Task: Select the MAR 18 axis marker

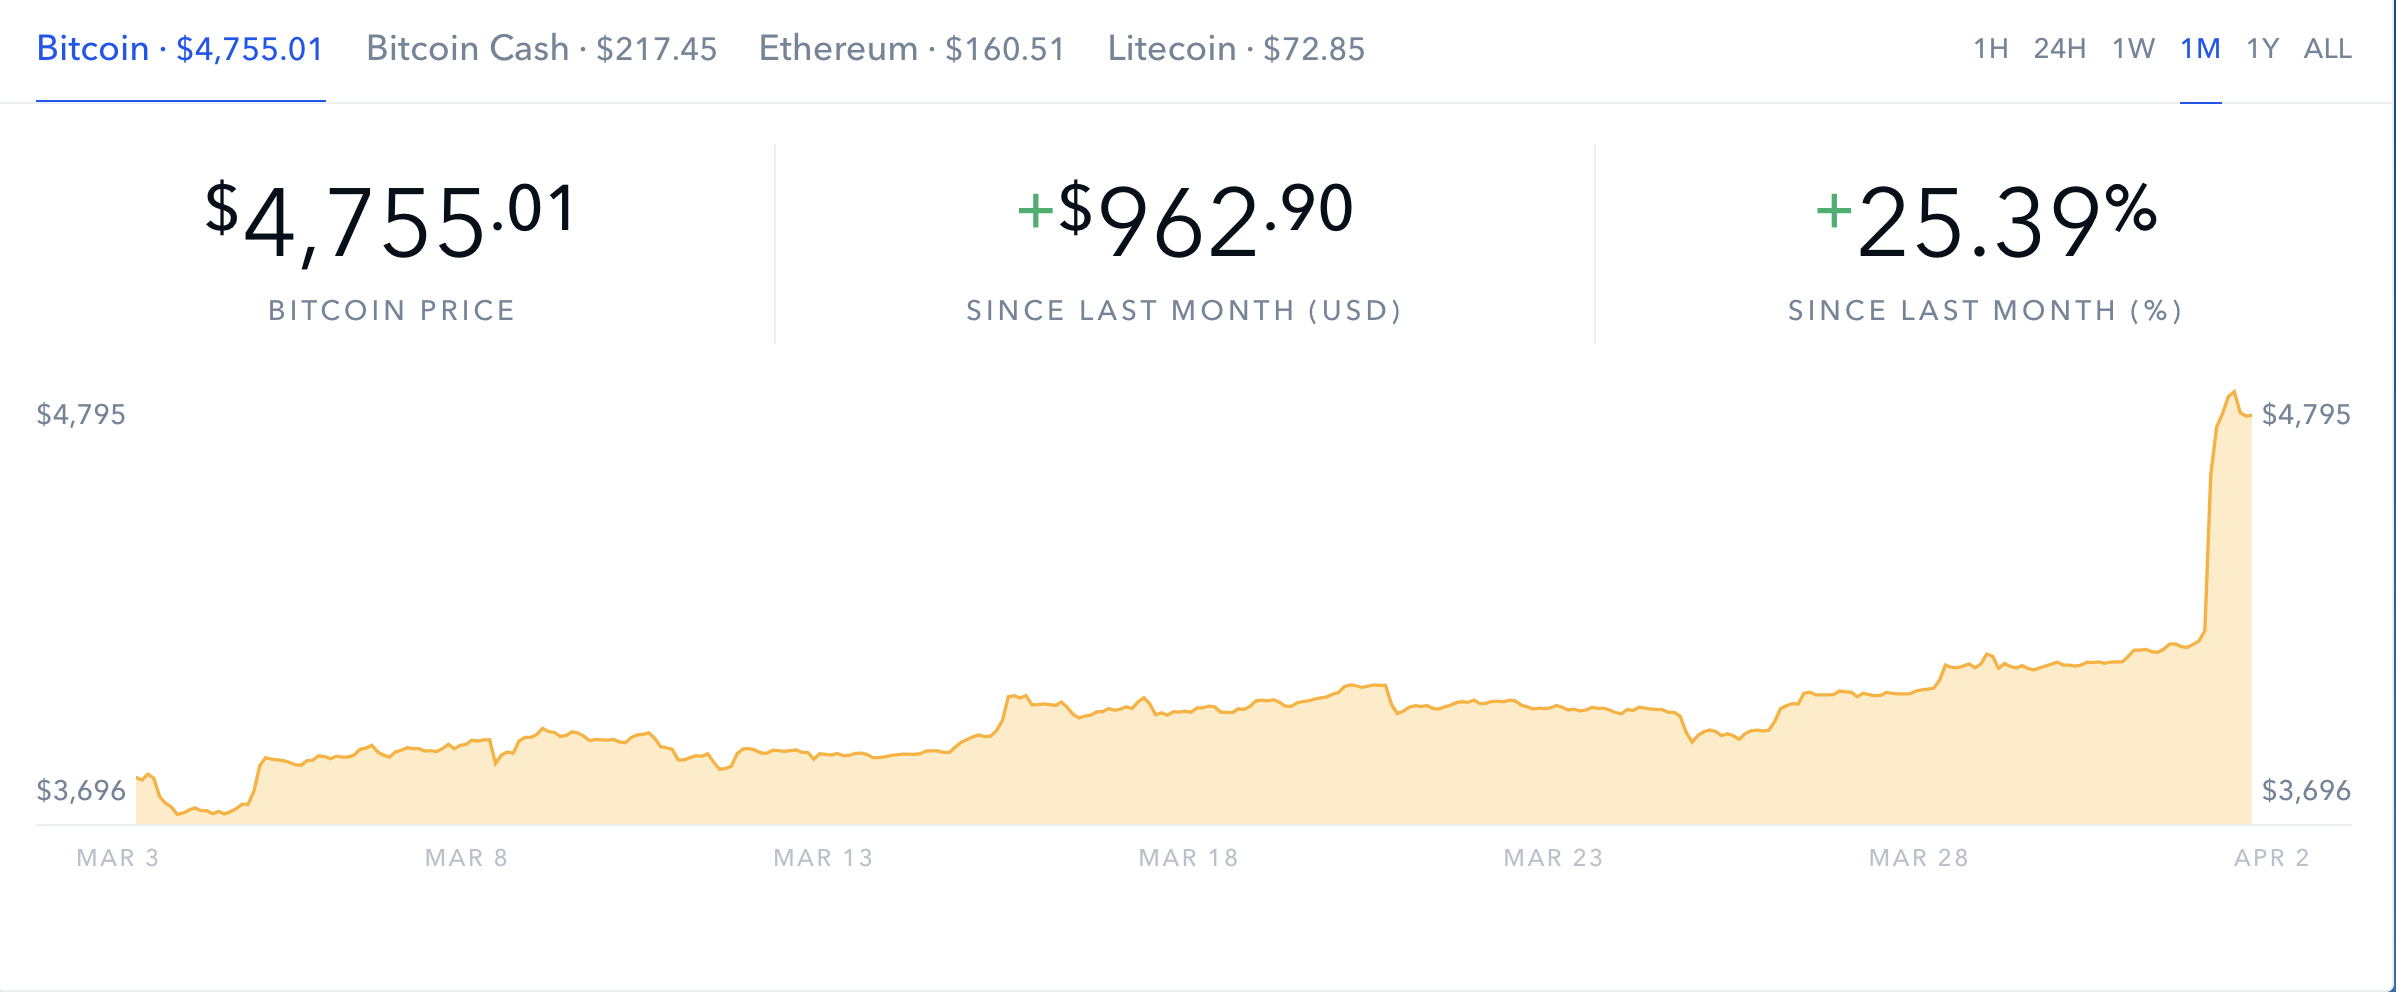Action: coord(1188,858)
